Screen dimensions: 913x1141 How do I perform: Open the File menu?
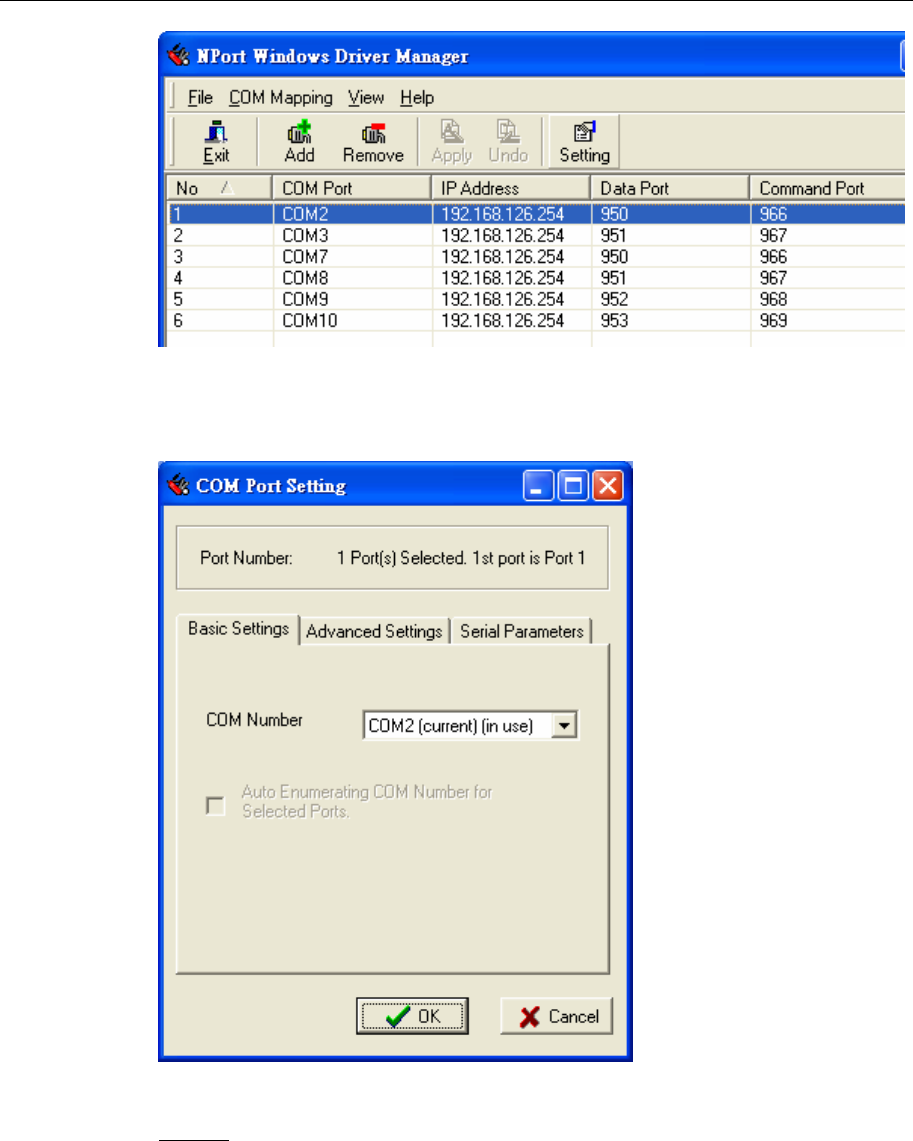click(x=200, y=98)
